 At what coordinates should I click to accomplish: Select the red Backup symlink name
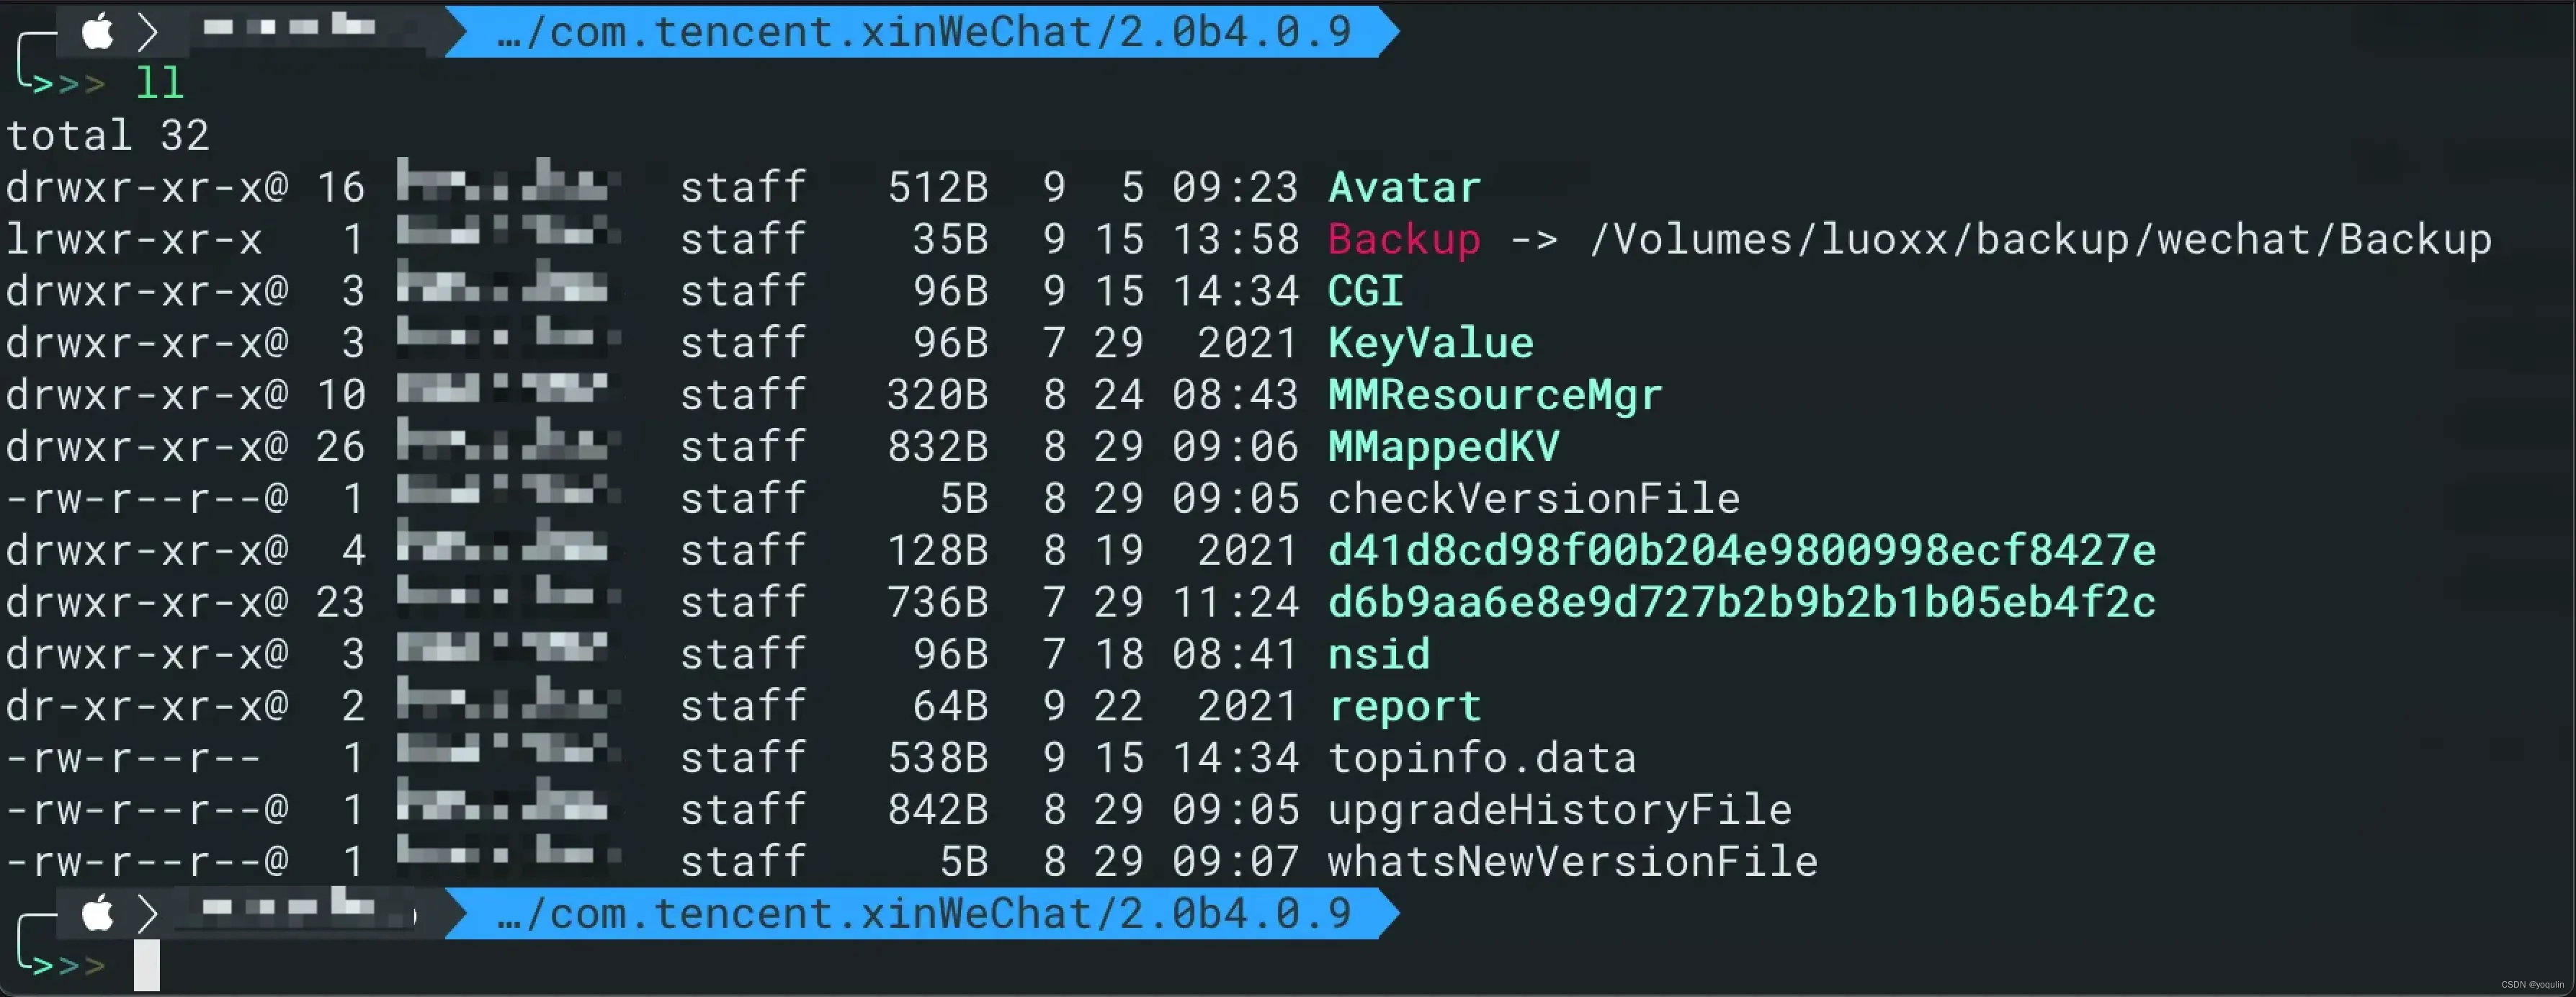pyautogui.click(x=1404, y=239)
